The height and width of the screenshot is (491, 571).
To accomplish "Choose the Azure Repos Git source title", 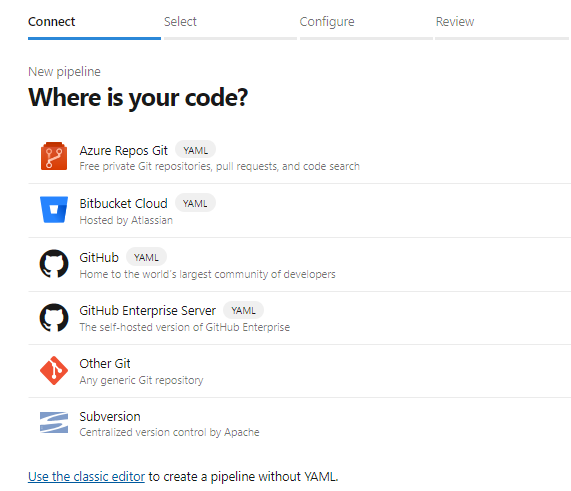I will [x=123, y=150].
